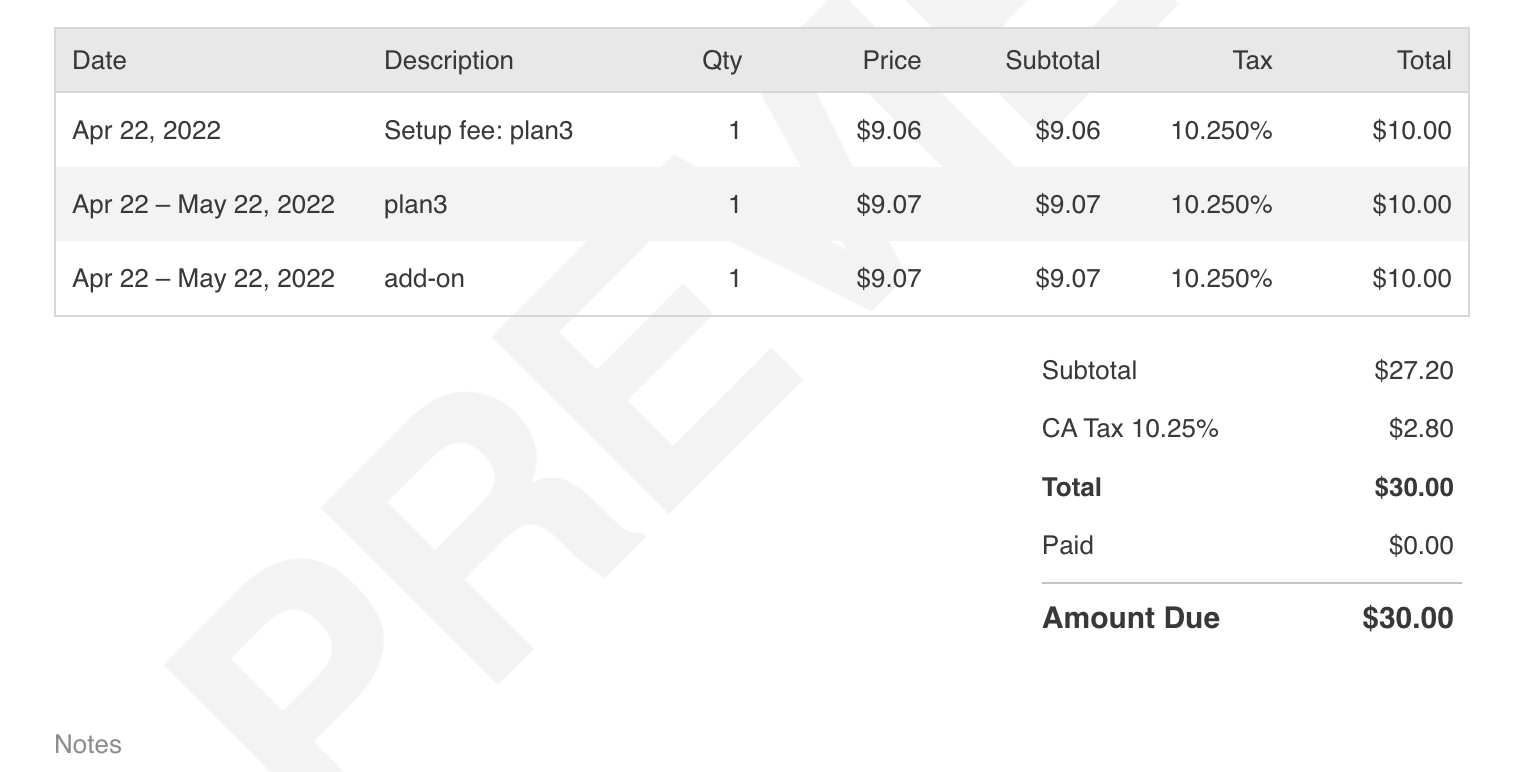The image size is (1530, 772).
Task: Click the CA Tax 10.25% label
Action: [1130, 429]
